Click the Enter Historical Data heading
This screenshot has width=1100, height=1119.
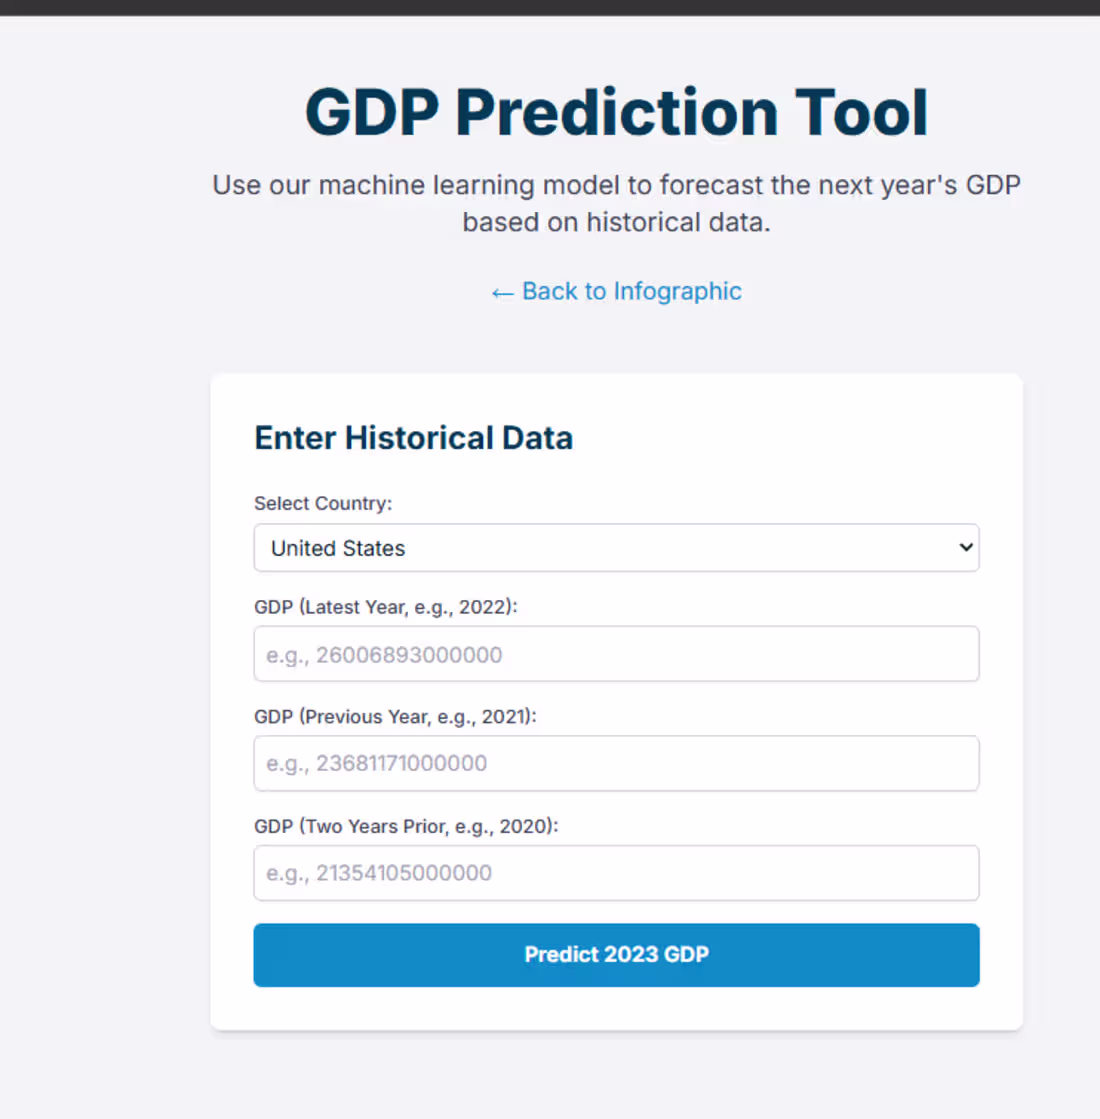pyautogui.click(x=413, y=437)
